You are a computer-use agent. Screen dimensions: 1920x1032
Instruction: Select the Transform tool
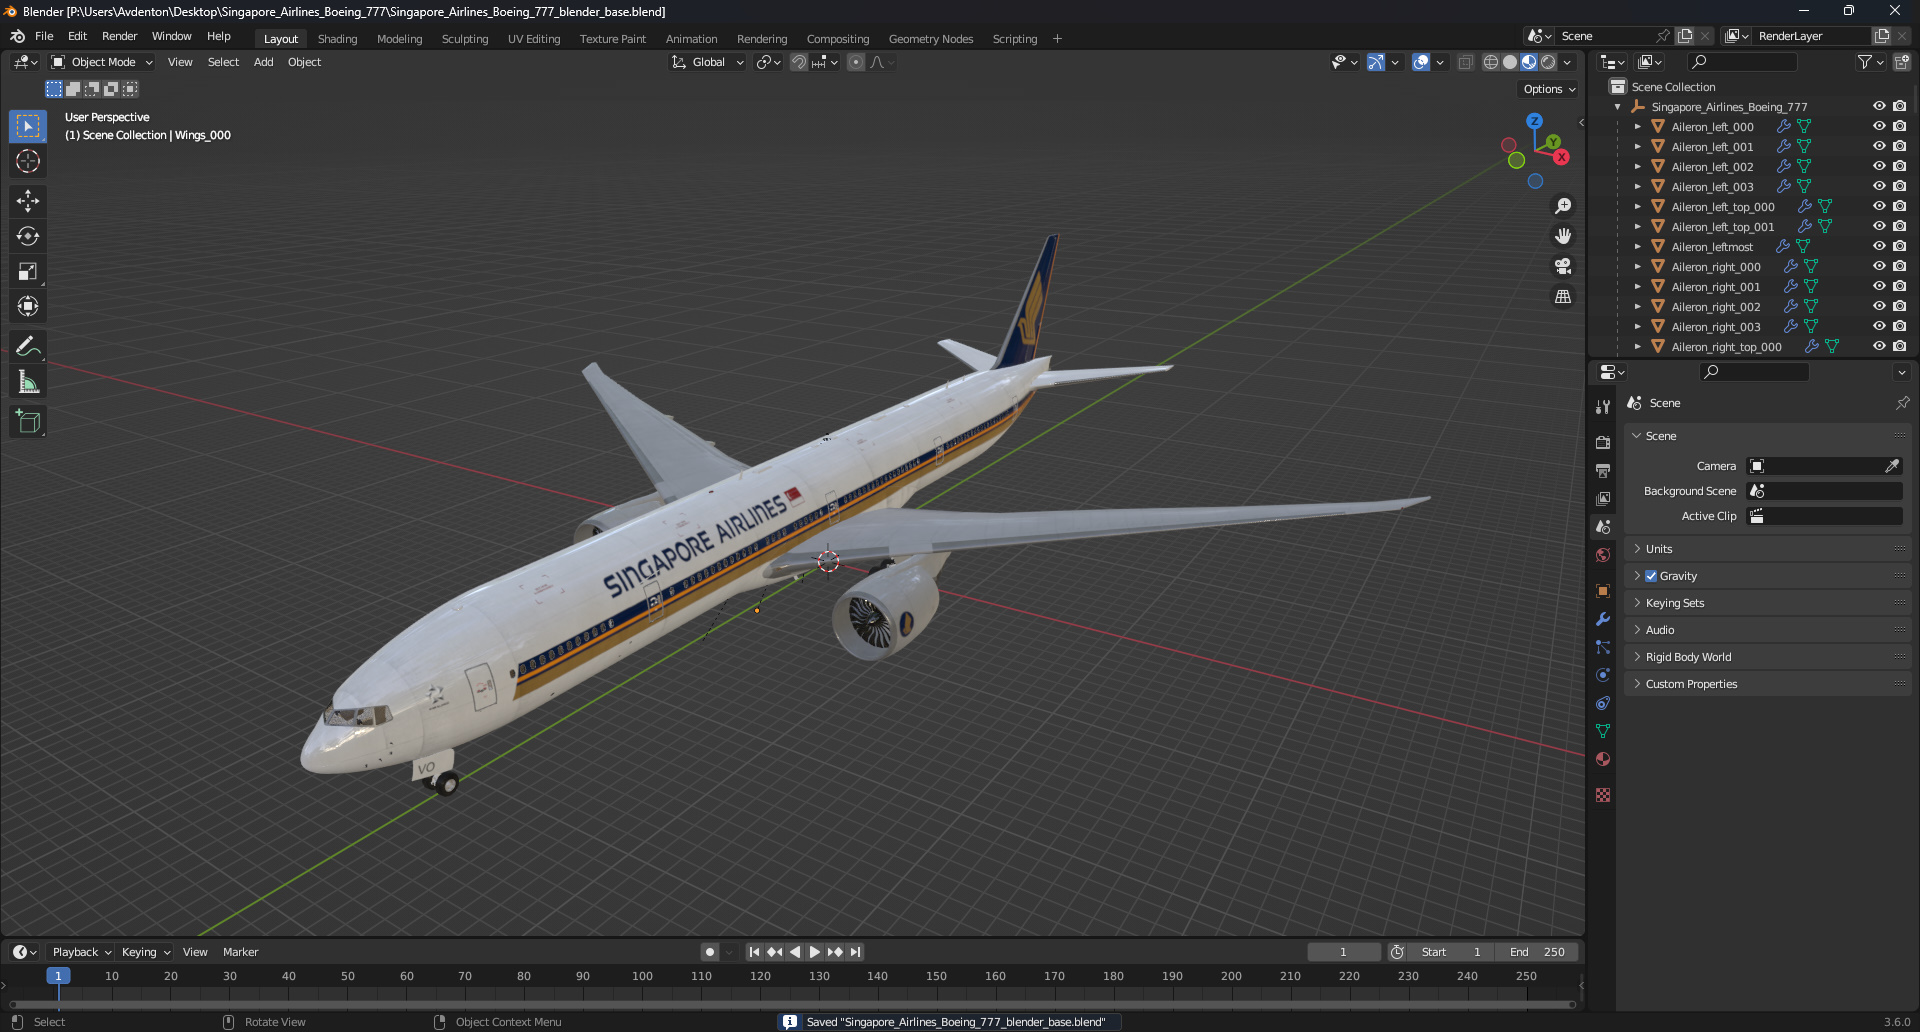(x=28, y=306)
